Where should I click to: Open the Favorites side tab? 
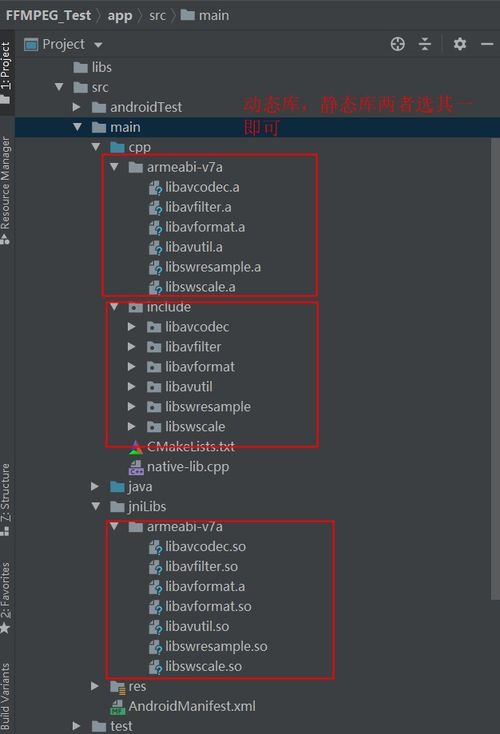coord(5,598)
